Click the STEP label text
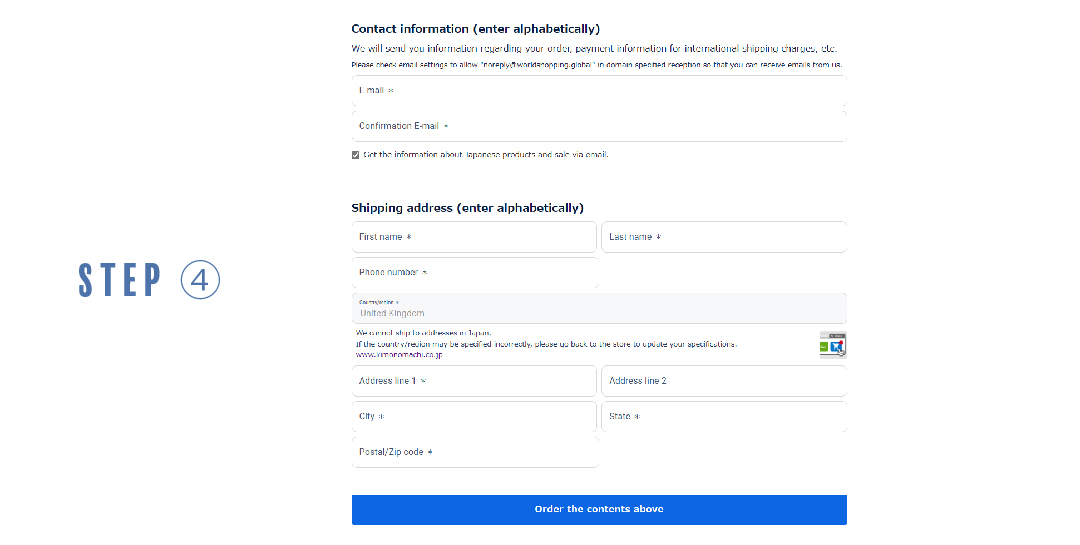 [120, 281]
